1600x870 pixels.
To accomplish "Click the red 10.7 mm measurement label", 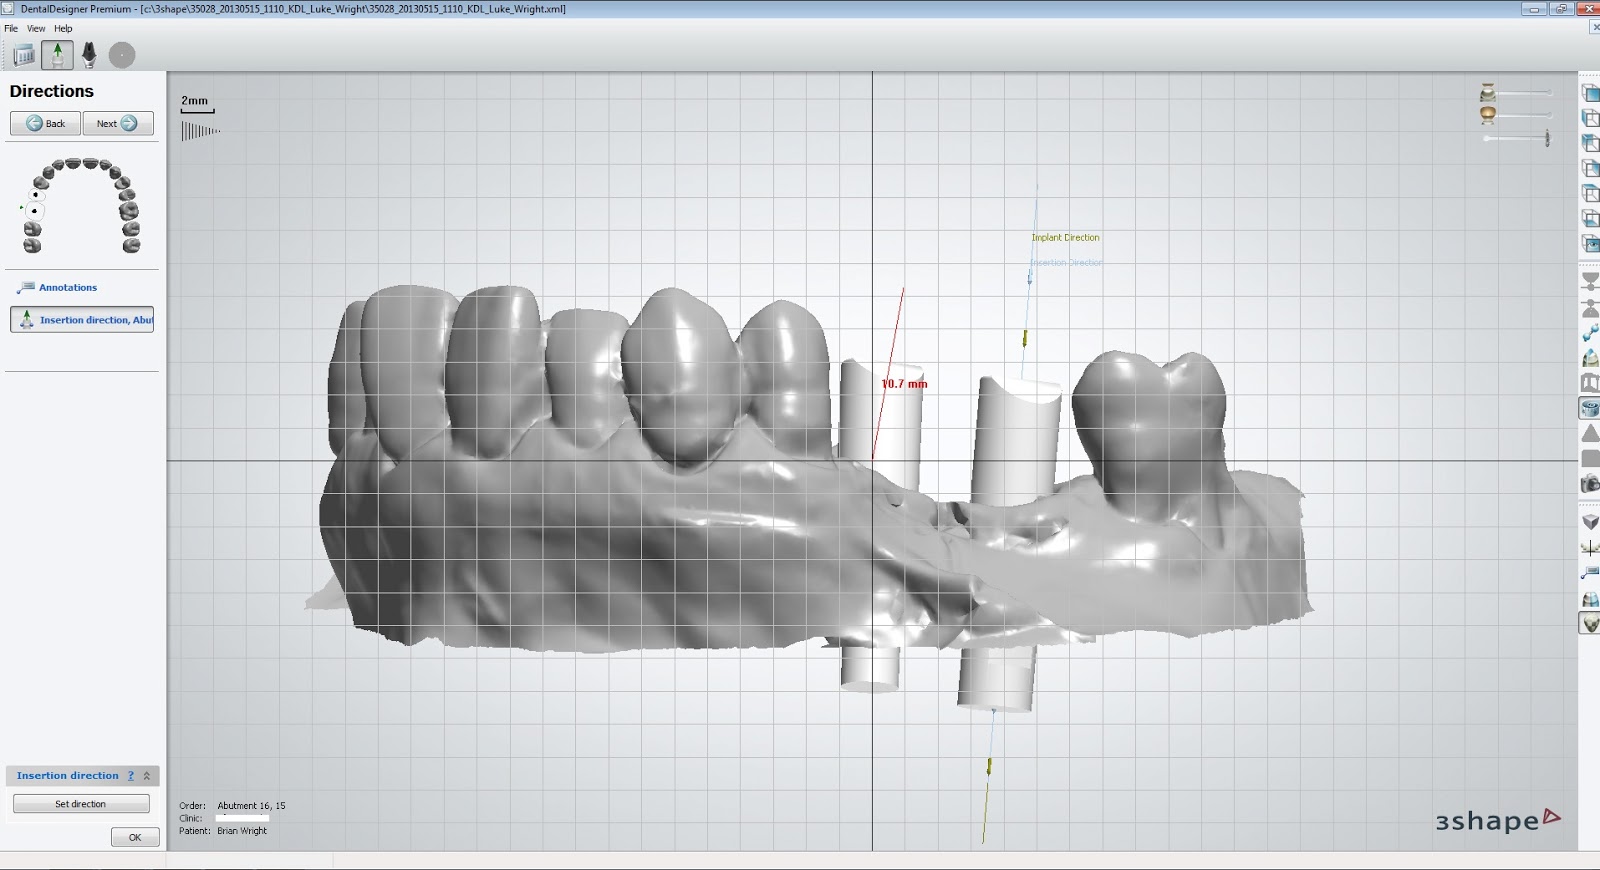I will [905, 384].
